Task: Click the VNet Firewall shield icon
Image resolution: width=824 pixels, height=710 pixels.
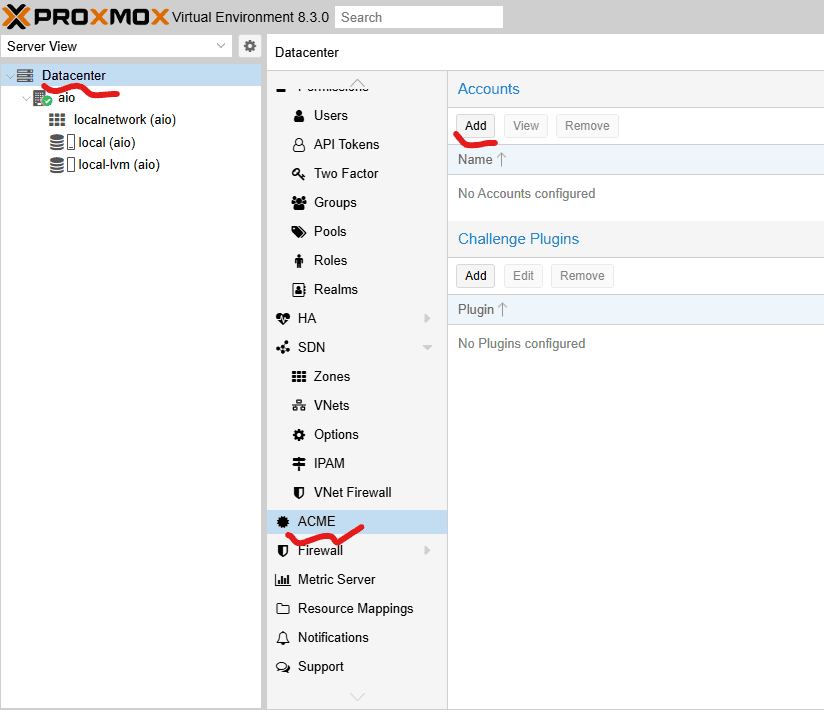Action: pyautogui.click(x=298, y=492)
